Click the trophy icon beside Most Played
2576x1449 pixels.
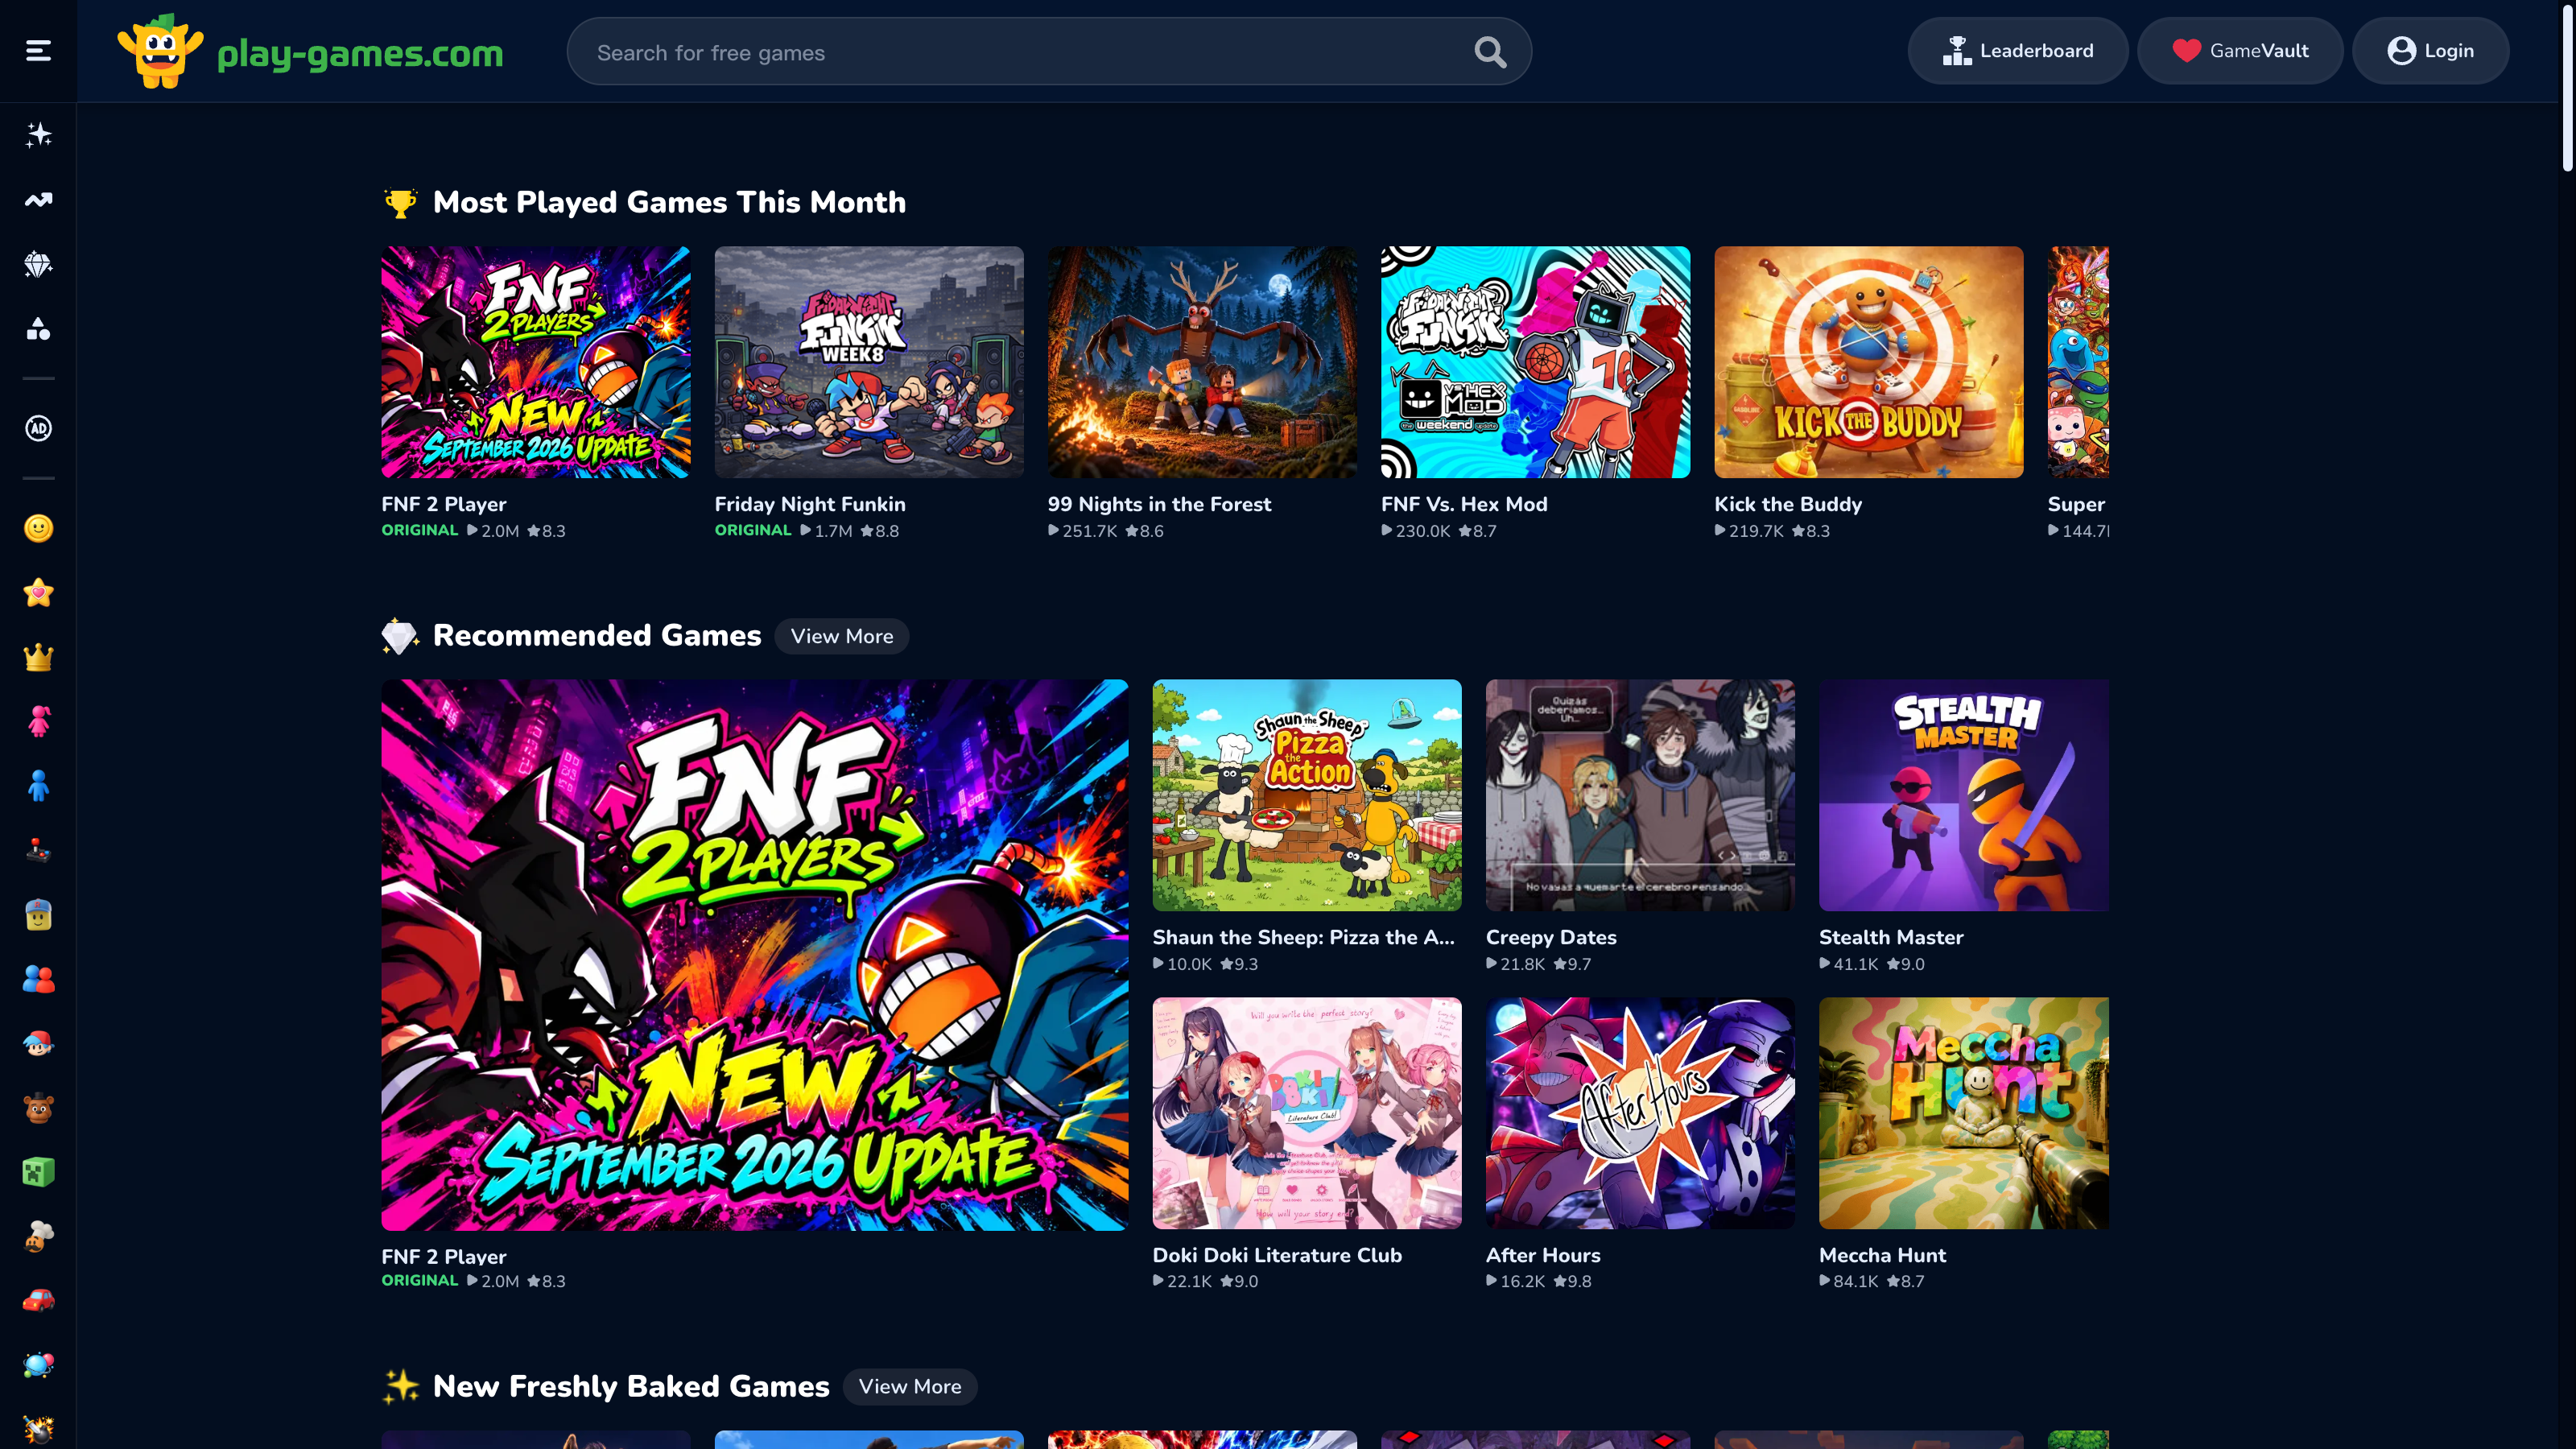coord(400,203)
